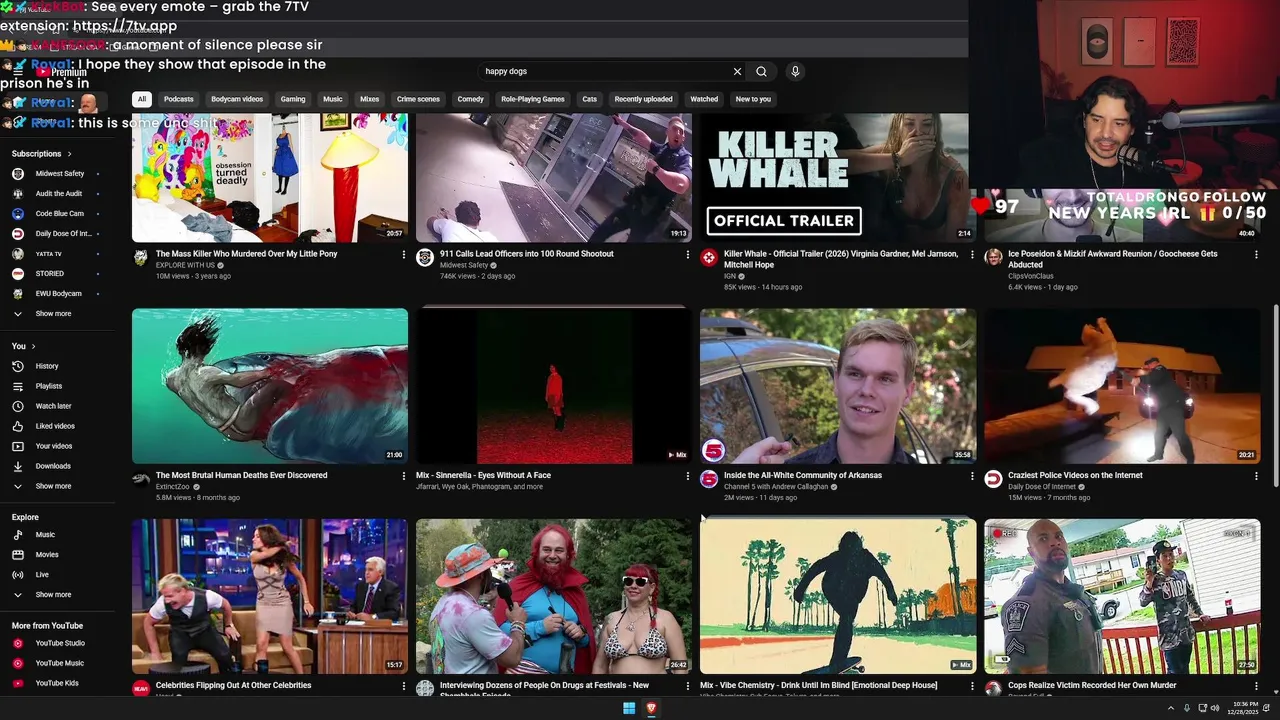Select New to you chip
The height and width of the screenshot is (720, 1280).
(x=753, y=99)
